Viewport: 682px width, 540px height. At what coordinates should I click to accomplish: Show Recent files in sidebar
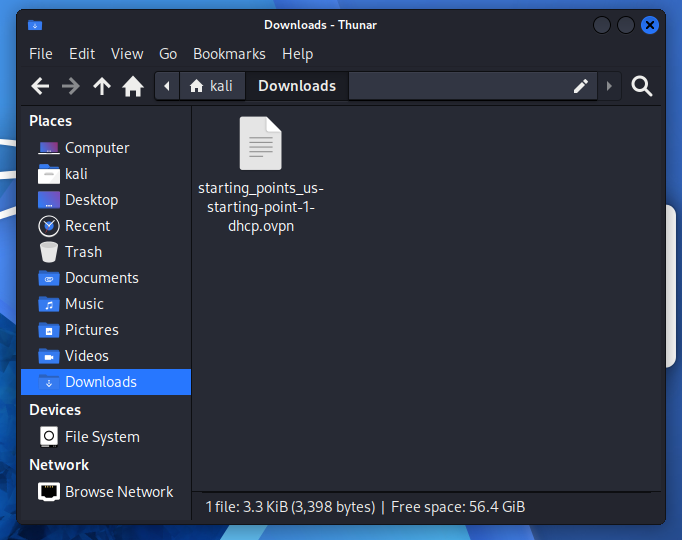tap(106, 226)
